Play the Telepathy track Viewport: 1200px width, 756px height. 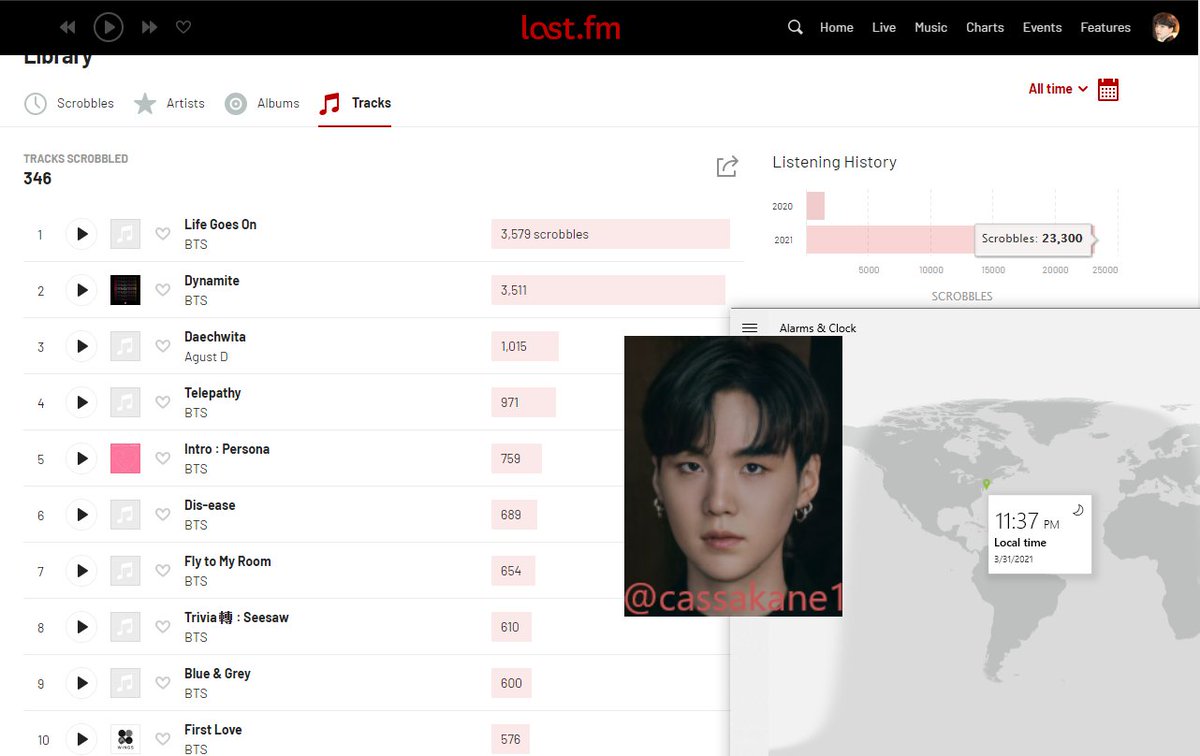(81, 402)
